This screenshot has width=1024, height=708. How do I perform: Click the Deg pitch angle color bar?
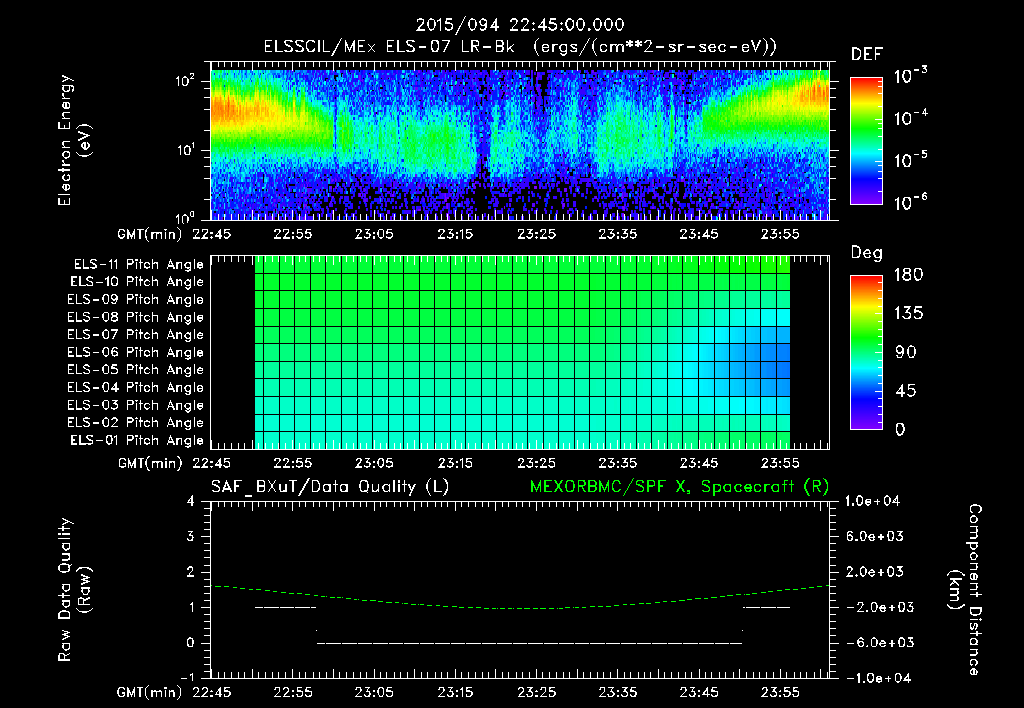pos(866,352)
